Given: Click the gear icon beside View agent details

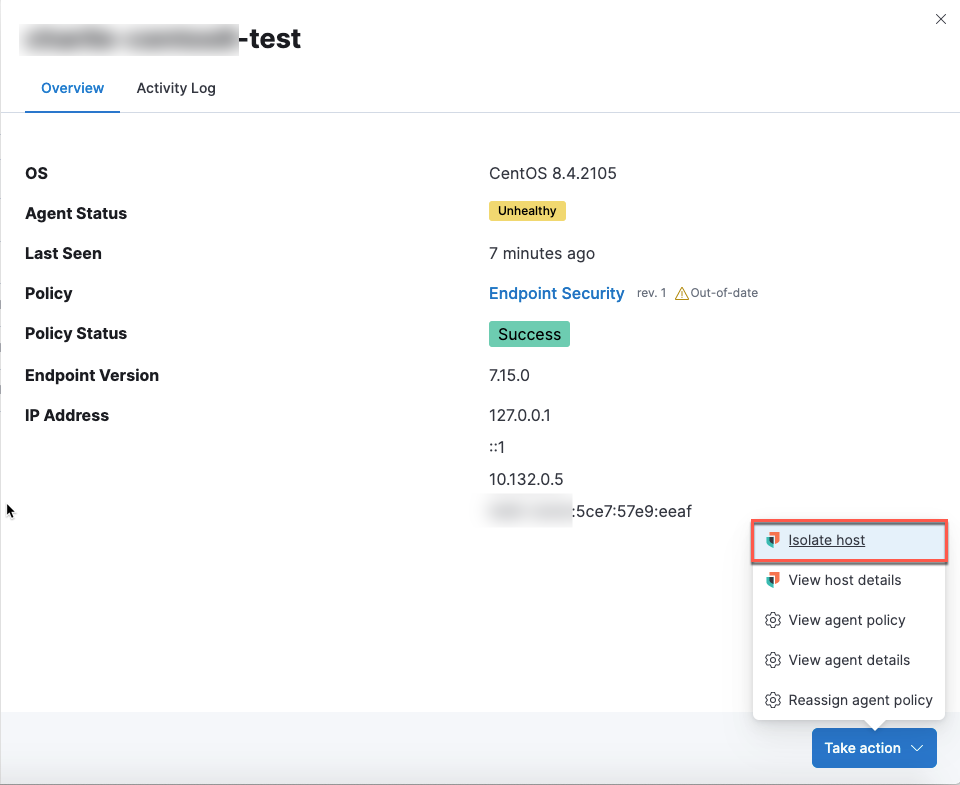Looking at the screenshot, I should click(x=772, y=660).
